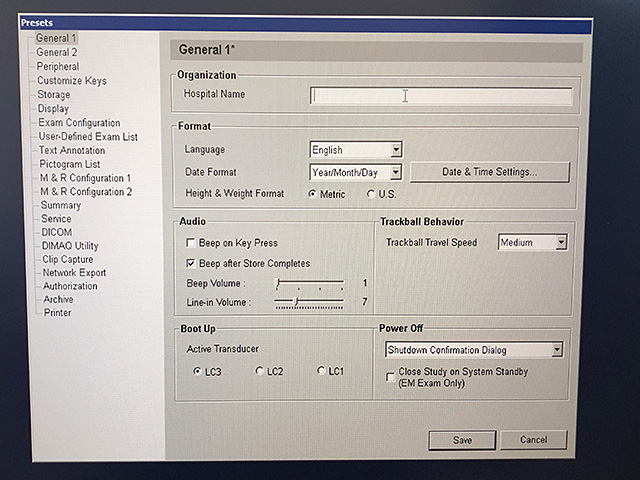
Task: Open the Printer settings page
Action: 58,312
